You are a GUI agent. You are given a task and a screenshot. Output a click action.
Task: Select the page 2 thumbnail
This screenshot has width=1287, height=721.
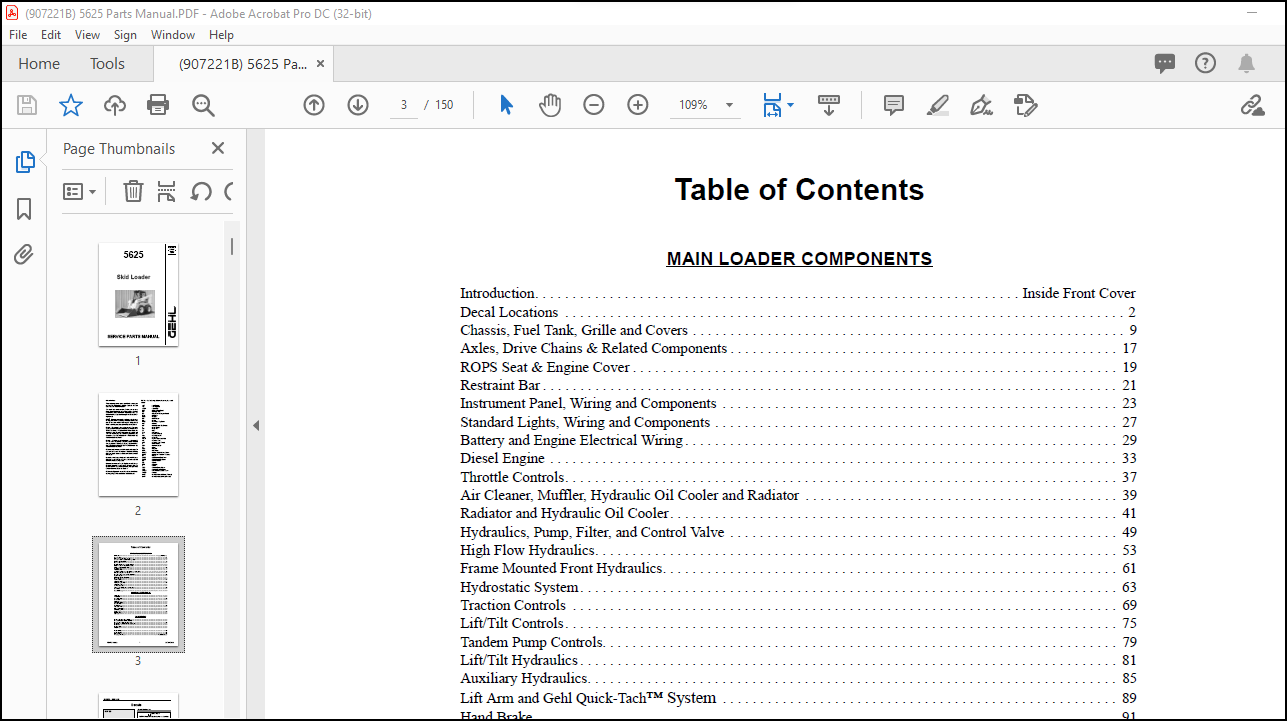coord(138,445)
